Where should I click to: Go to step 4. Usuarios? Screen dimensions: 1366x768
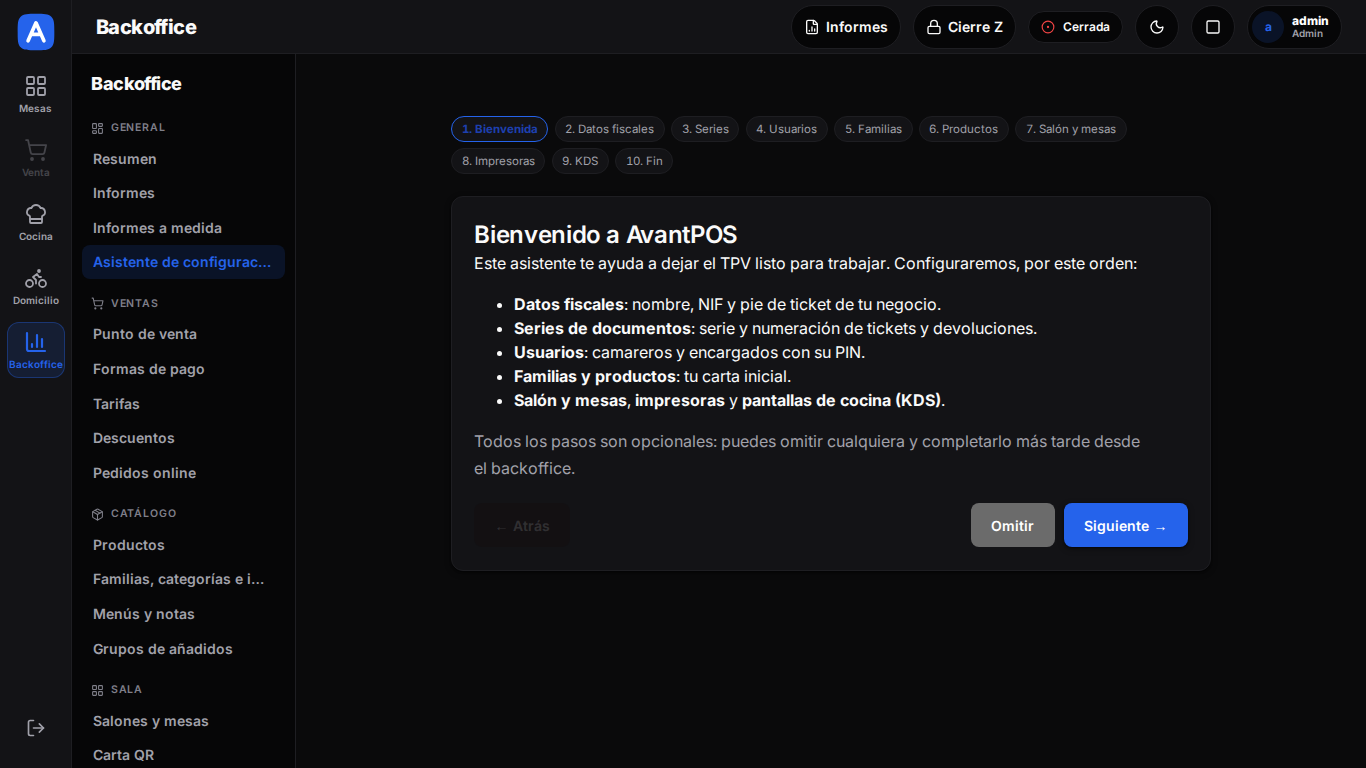tap(786, 129)
